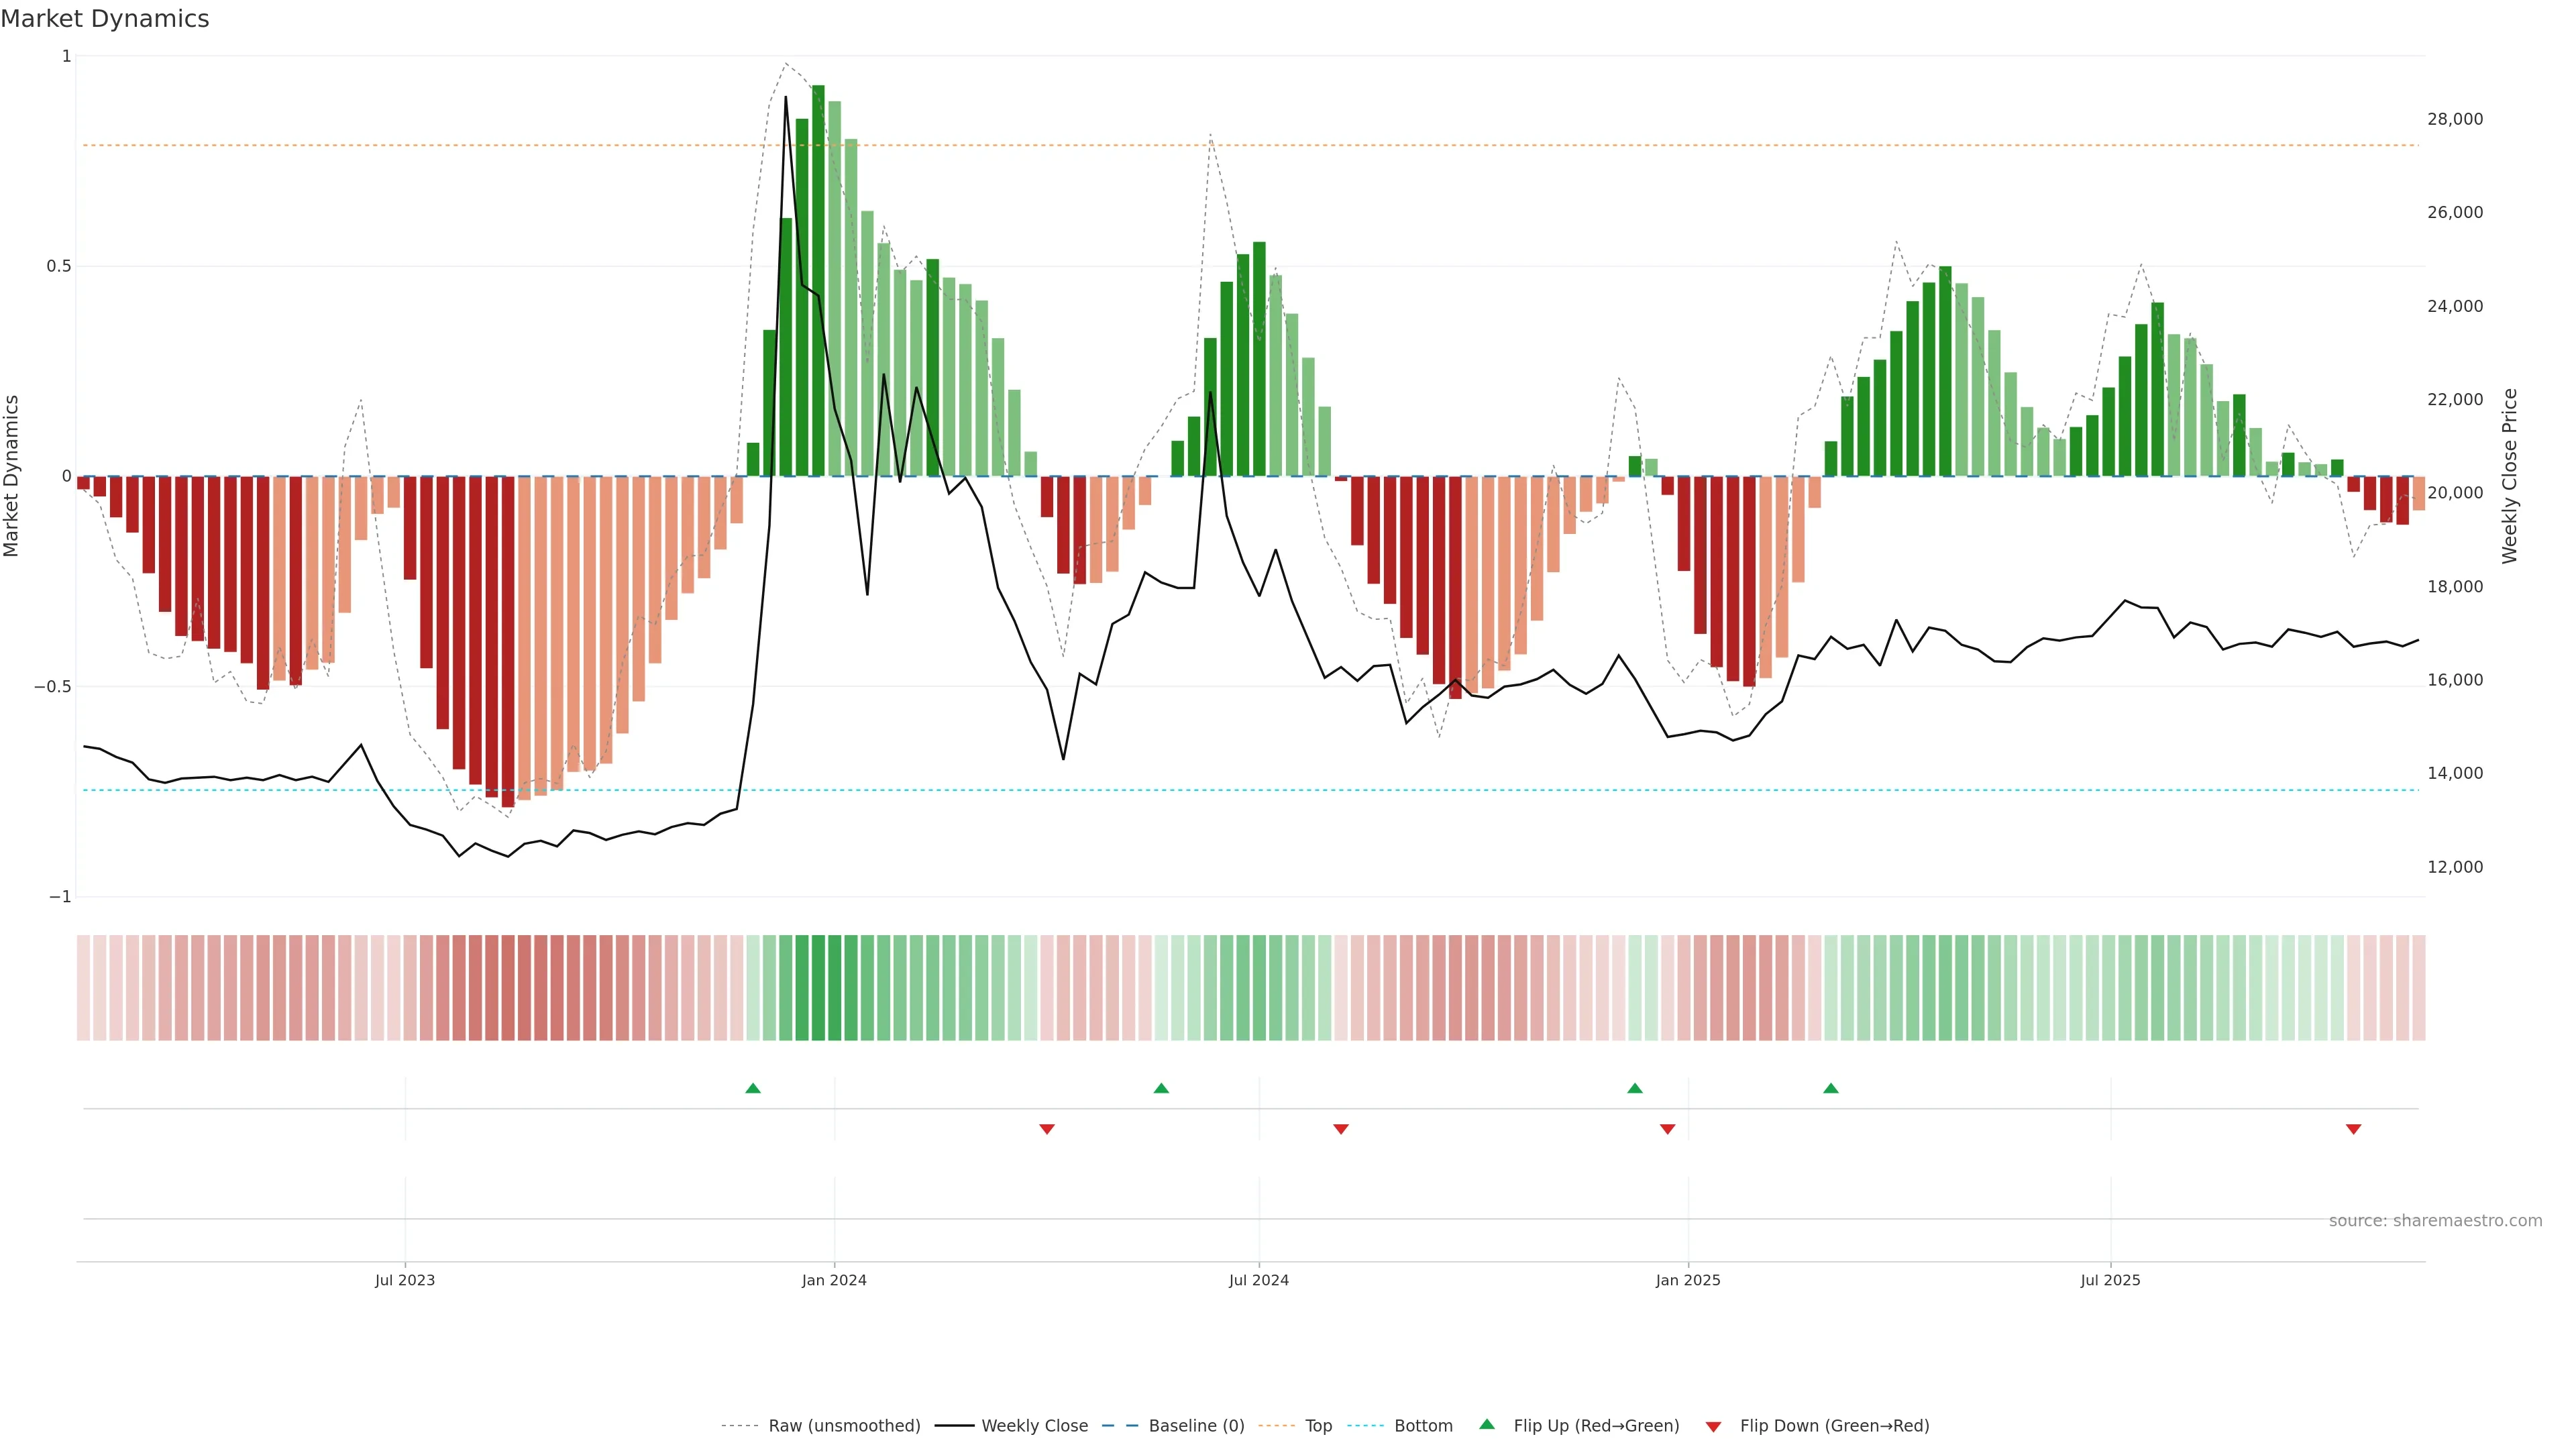
Task: Click the red Flip Down marker just after Jul 2024
Action: point(1341,1129)
